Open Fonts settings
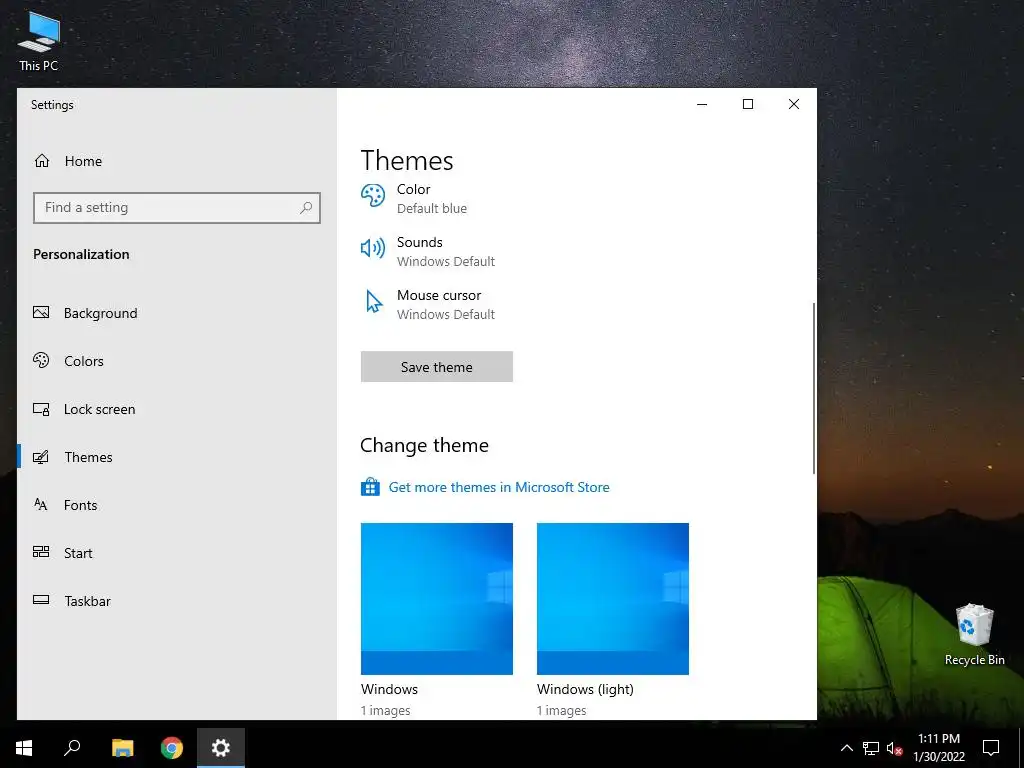This screenshot has width=1024, height=768. 176,505
